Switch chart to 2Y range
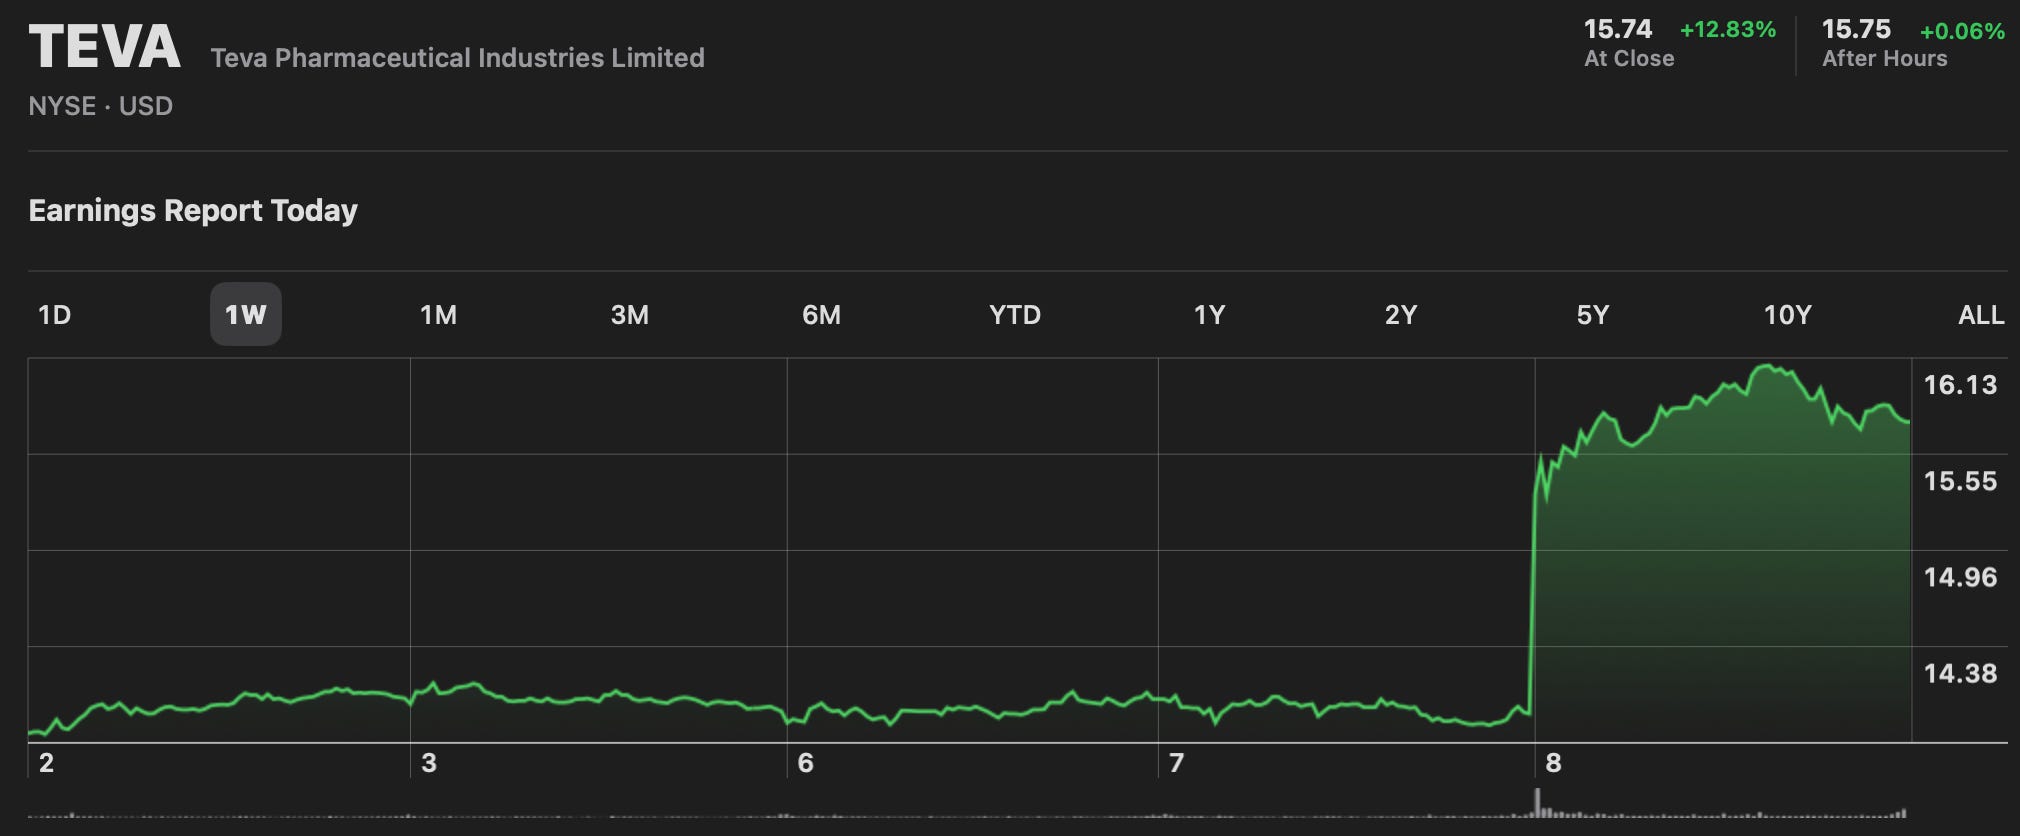Screen dimensions: 2020x836 pyautogui.click(x=1401, y=315)
